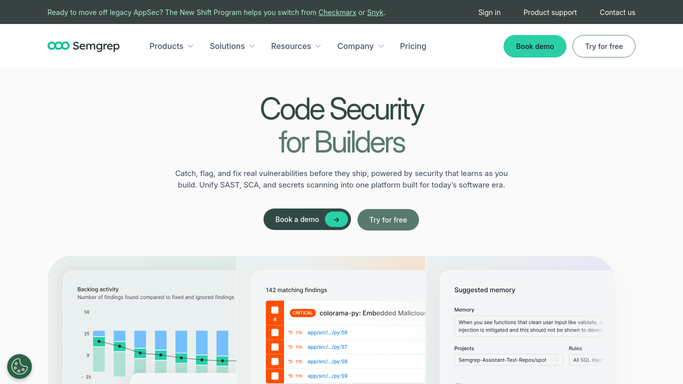The height and width of the screenshot is (384, 683).
Task: Expand the Products menu chevron
Action: pyautogui.click(x=190, y=46)
